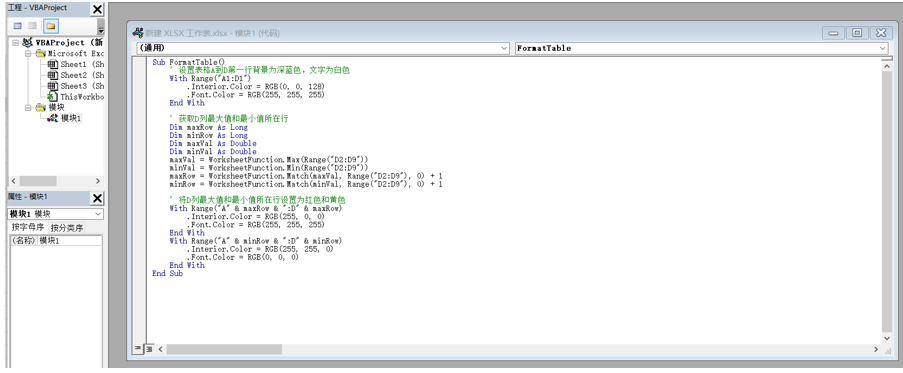Image resolution: width=903 pixels, height=373 pixels.
Task: Select Sheet1 in the project tree
Action: (x=82, y=64)
